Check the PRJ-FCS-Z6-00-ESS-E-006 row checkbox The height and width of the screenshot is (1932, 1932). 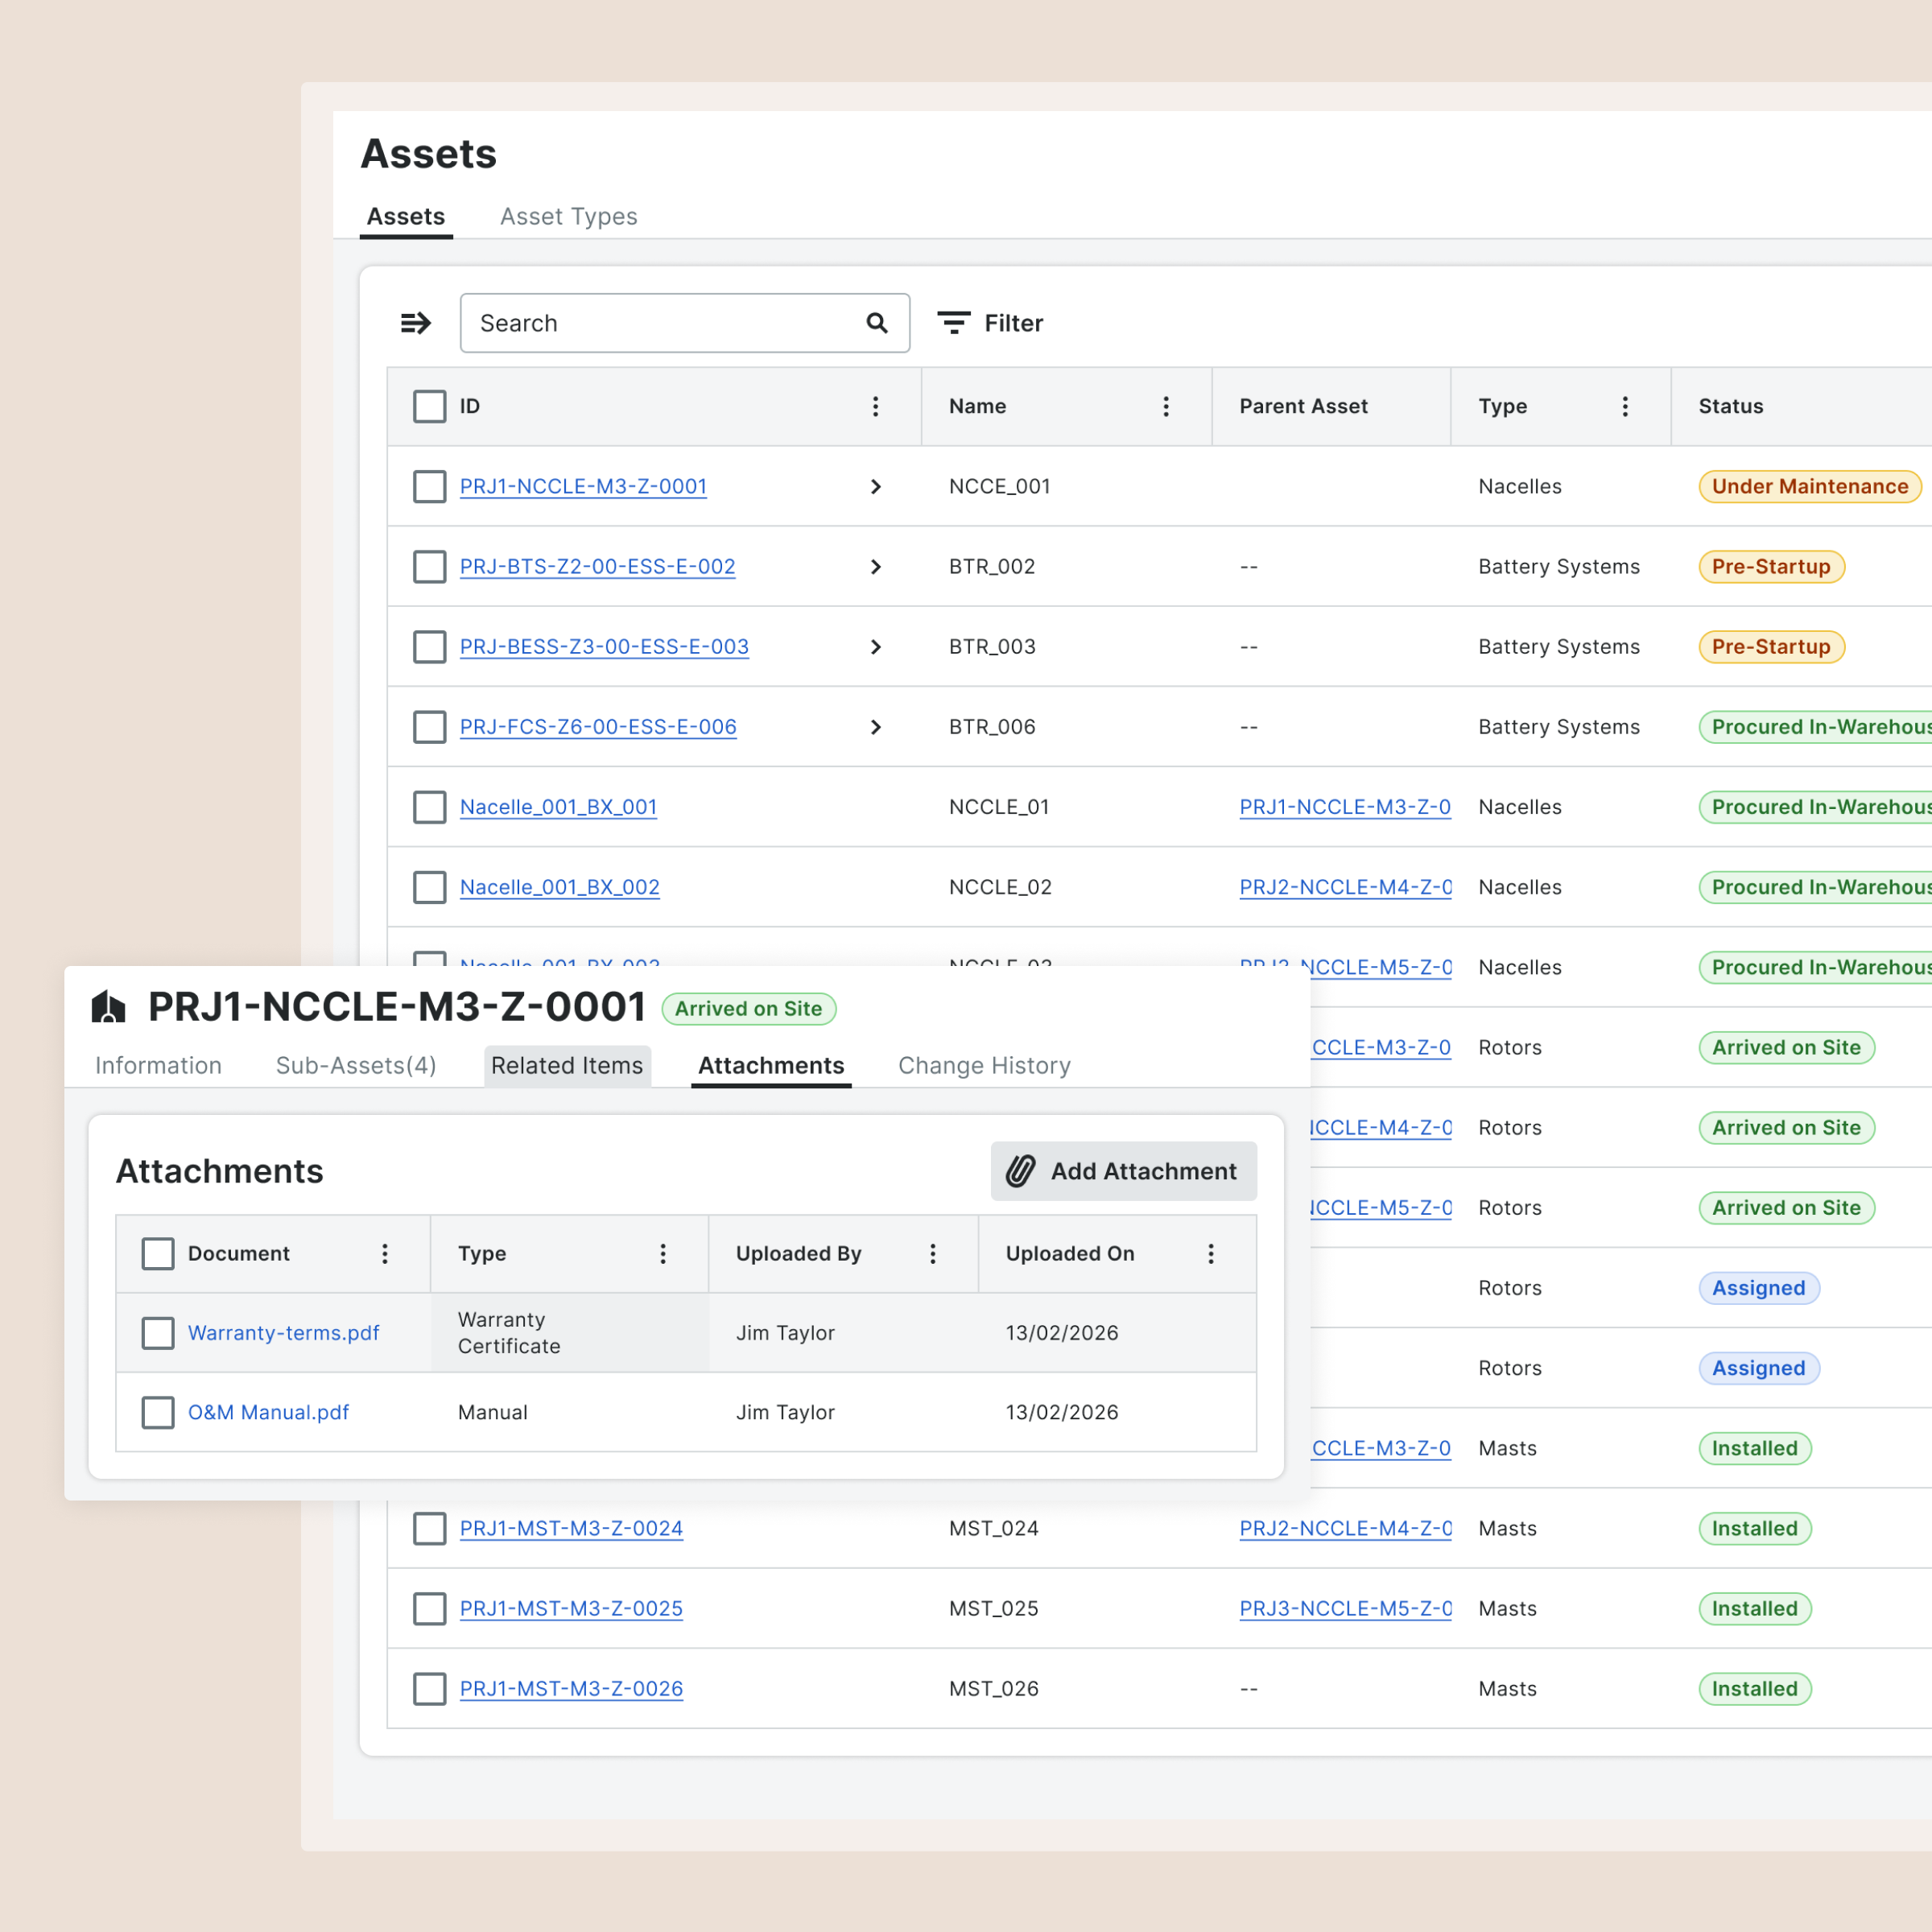430,727
